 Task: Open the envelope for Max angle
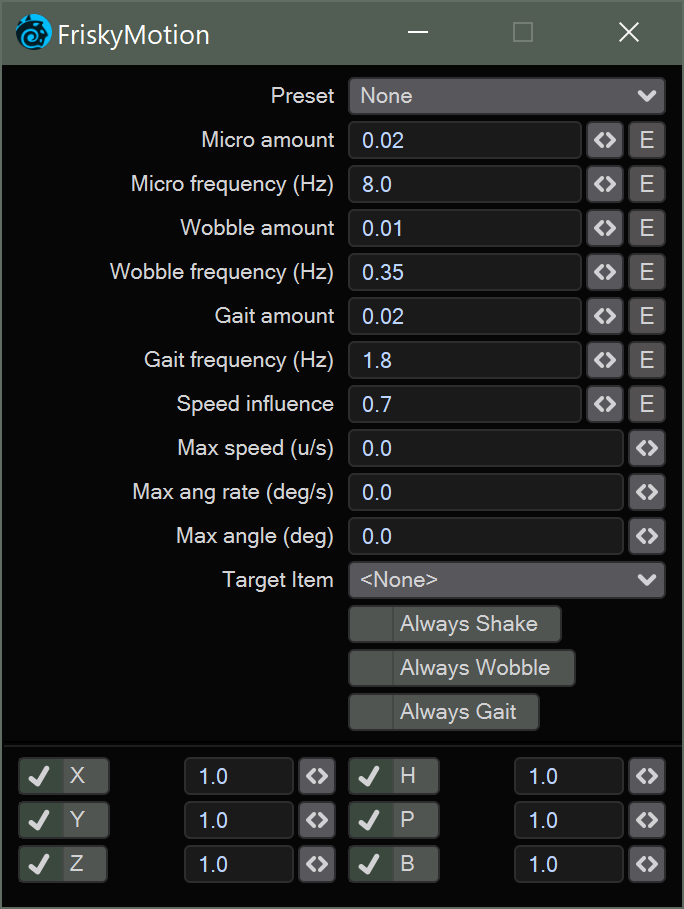(646, 536)
